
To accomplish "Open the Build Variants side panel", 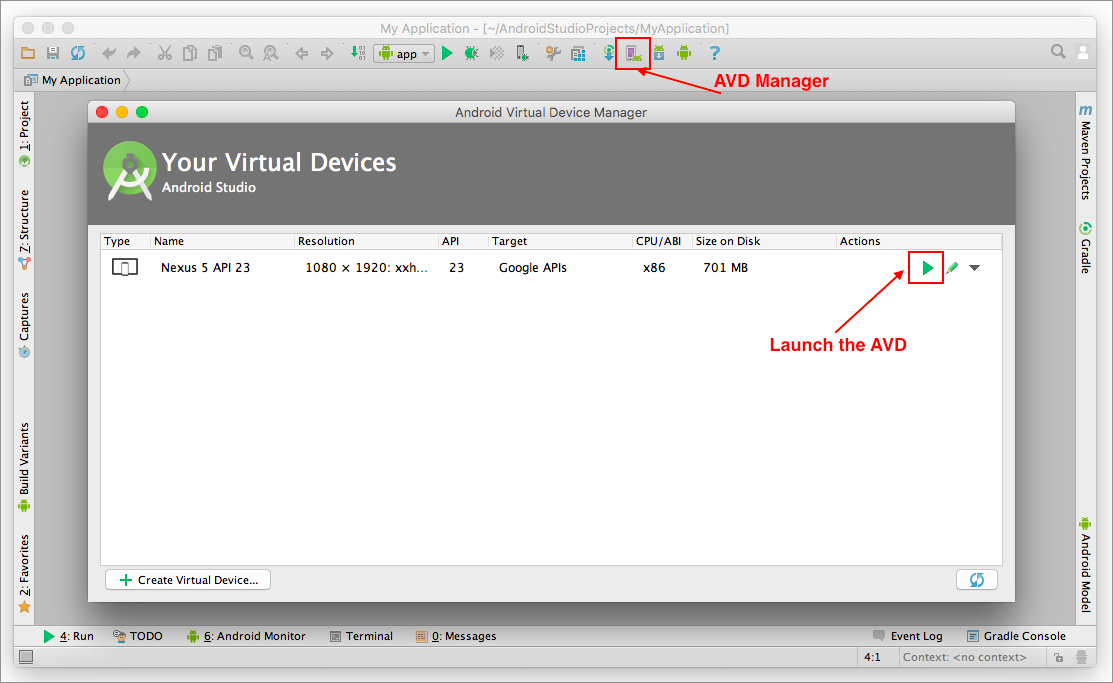I will coord(25,466).
